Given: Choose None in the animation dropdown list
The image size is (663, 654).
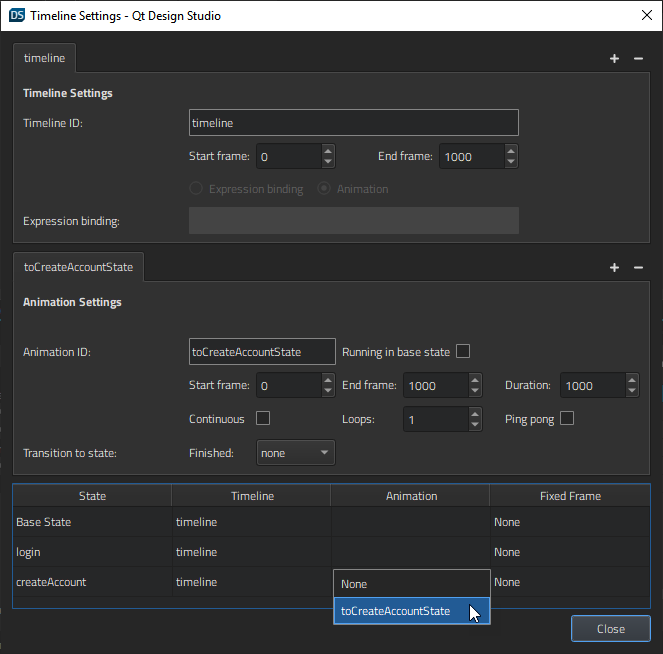Looking at the screenshot, I should (400, 584).
